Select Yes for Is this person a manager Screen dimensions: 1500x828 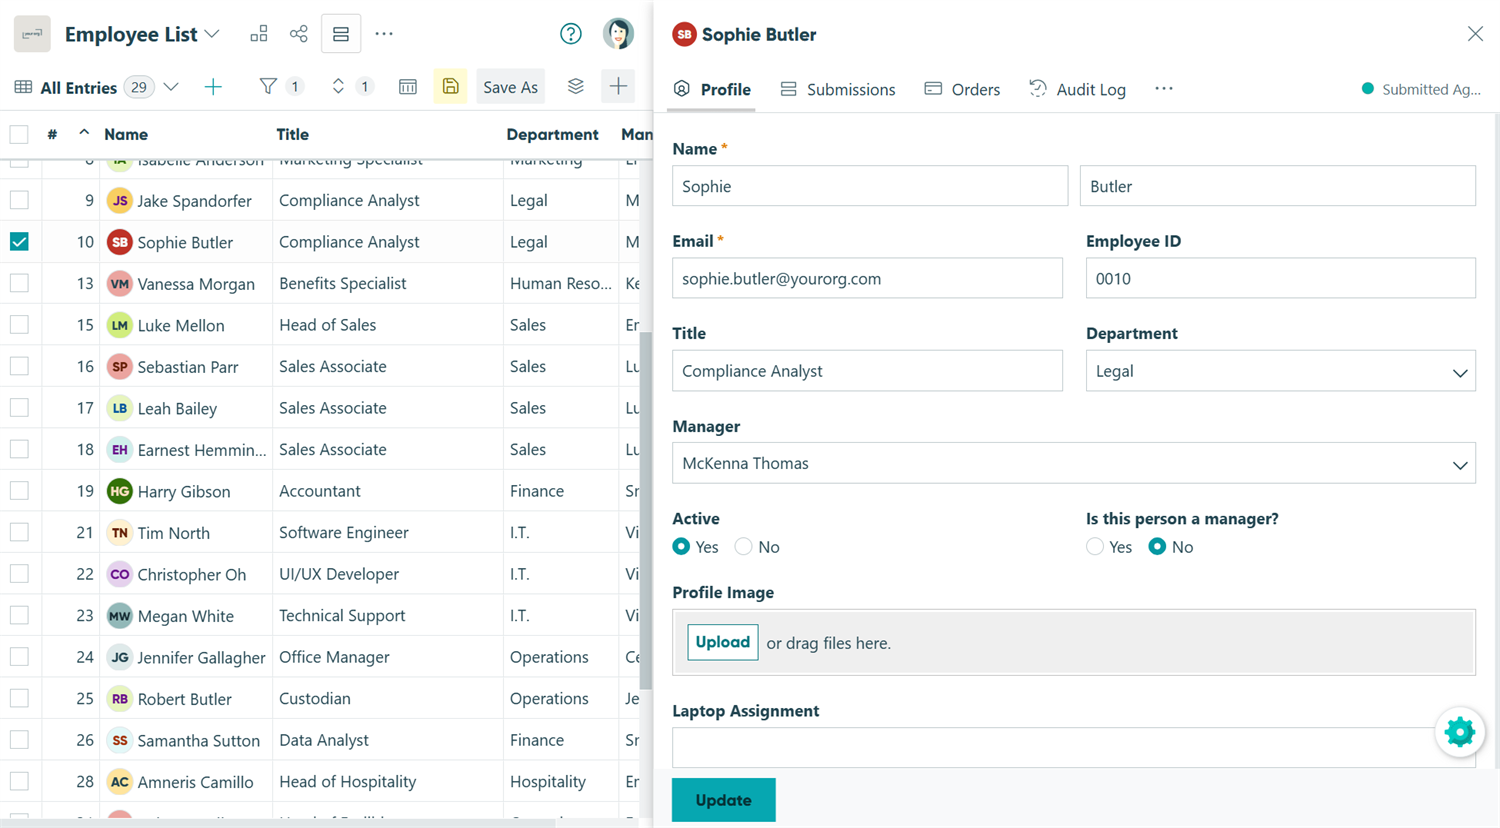pyautogui.click(x=1095, y=547)
